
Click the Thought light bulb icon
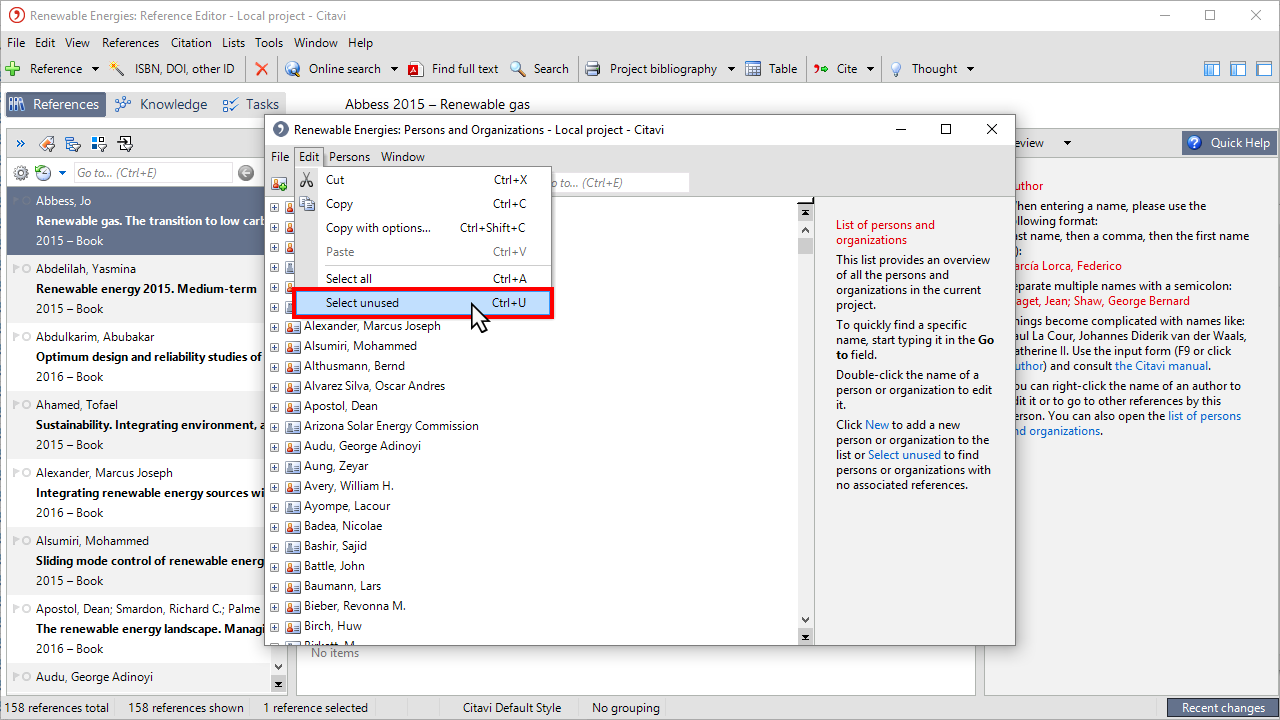point(897,69)
